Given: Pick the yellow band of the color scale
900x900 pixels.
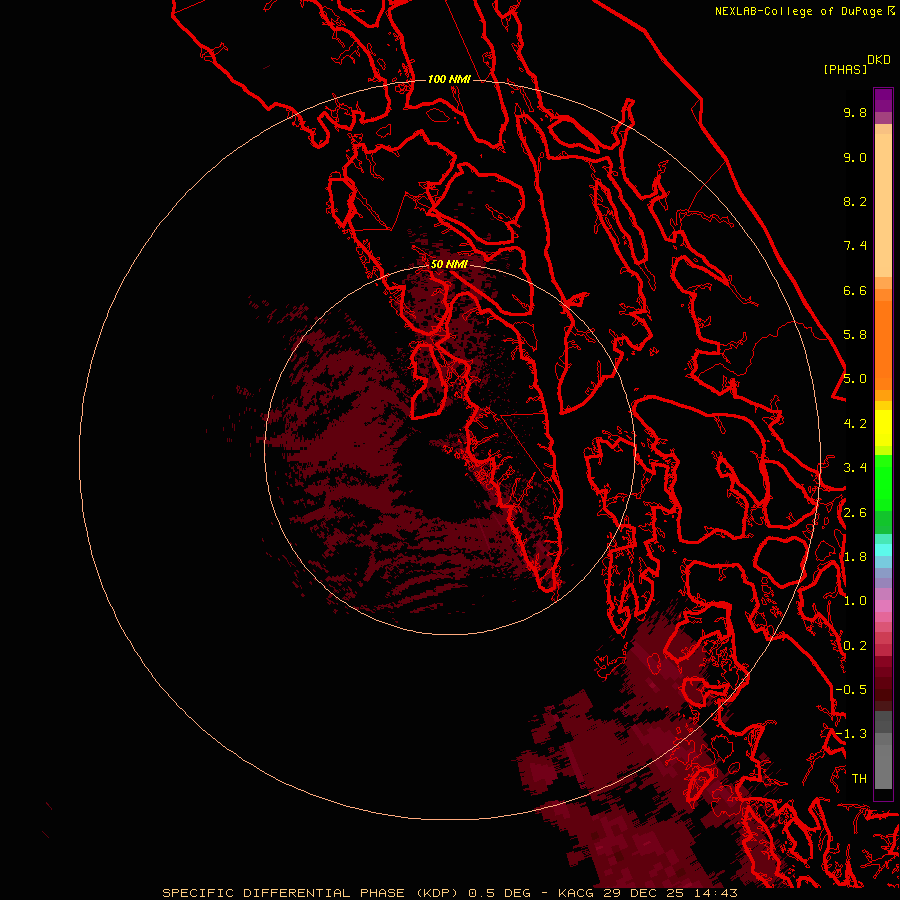Looking at the screenshot, I should point(883,428).
